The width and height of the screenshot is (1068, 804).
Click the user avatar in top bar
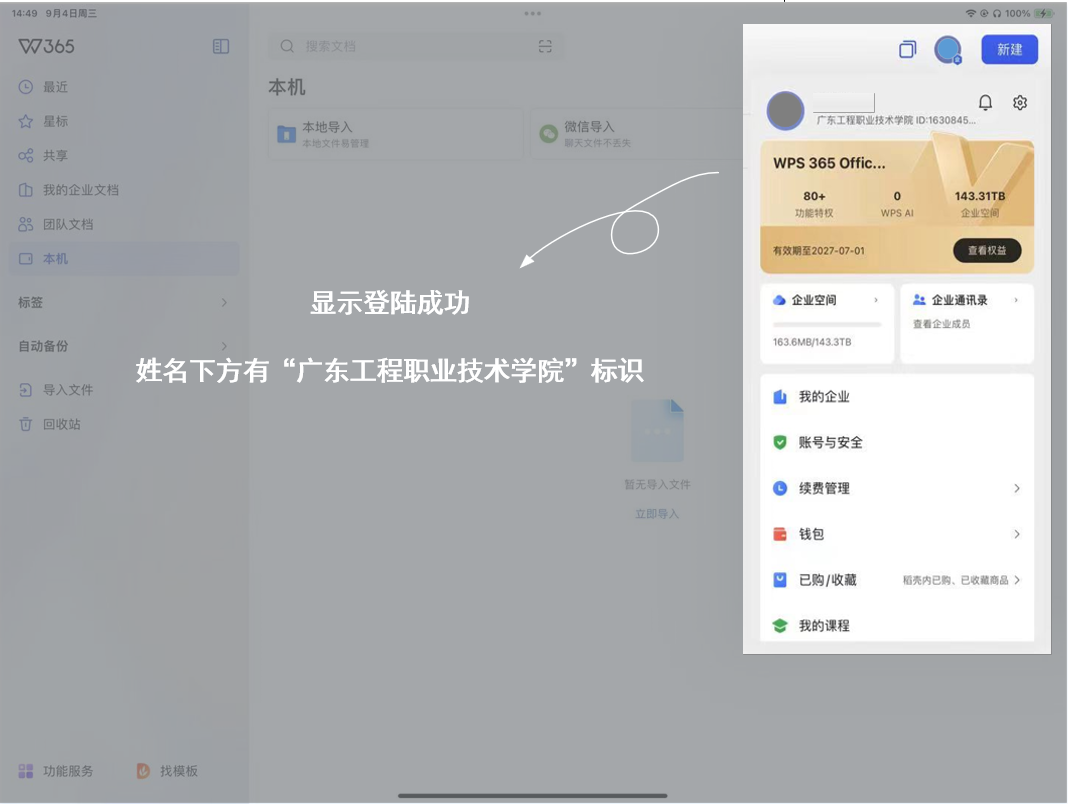click(947, 49)
